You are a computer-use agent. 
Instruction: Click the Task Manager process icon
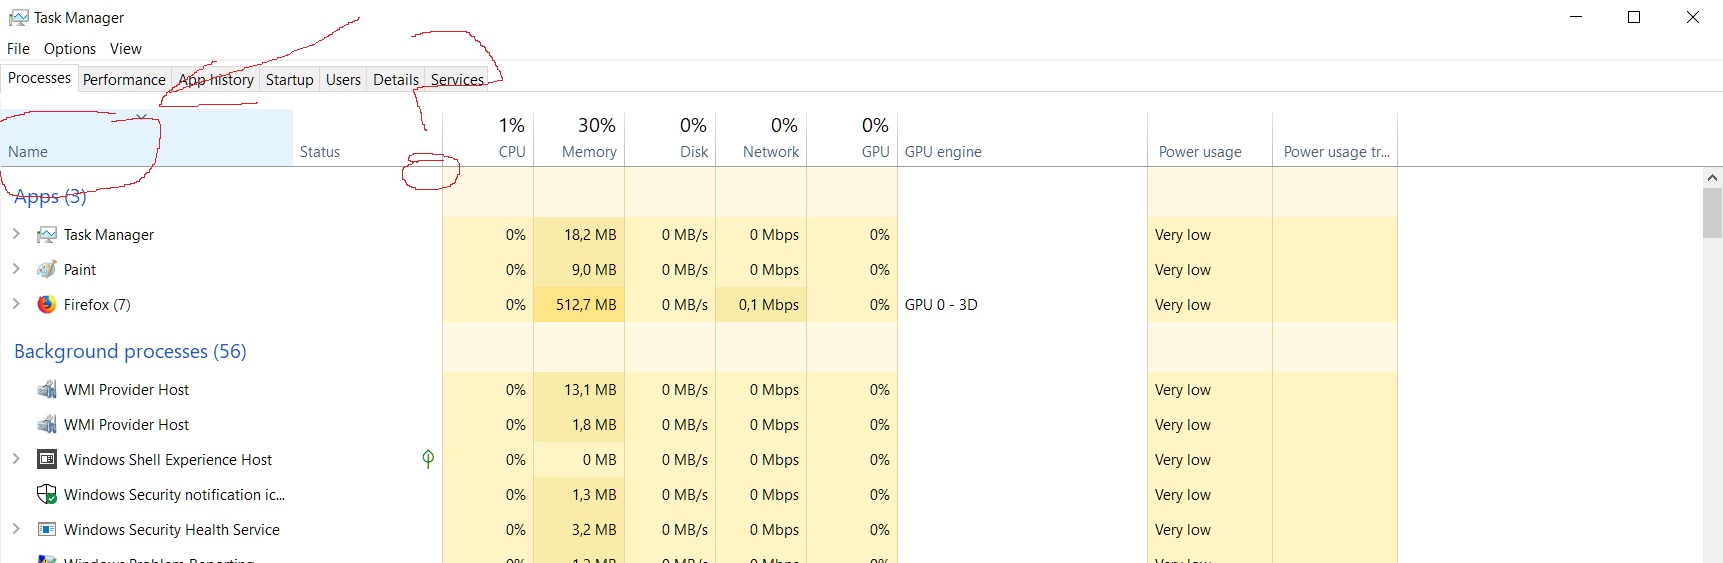click(x=47, y=235)
